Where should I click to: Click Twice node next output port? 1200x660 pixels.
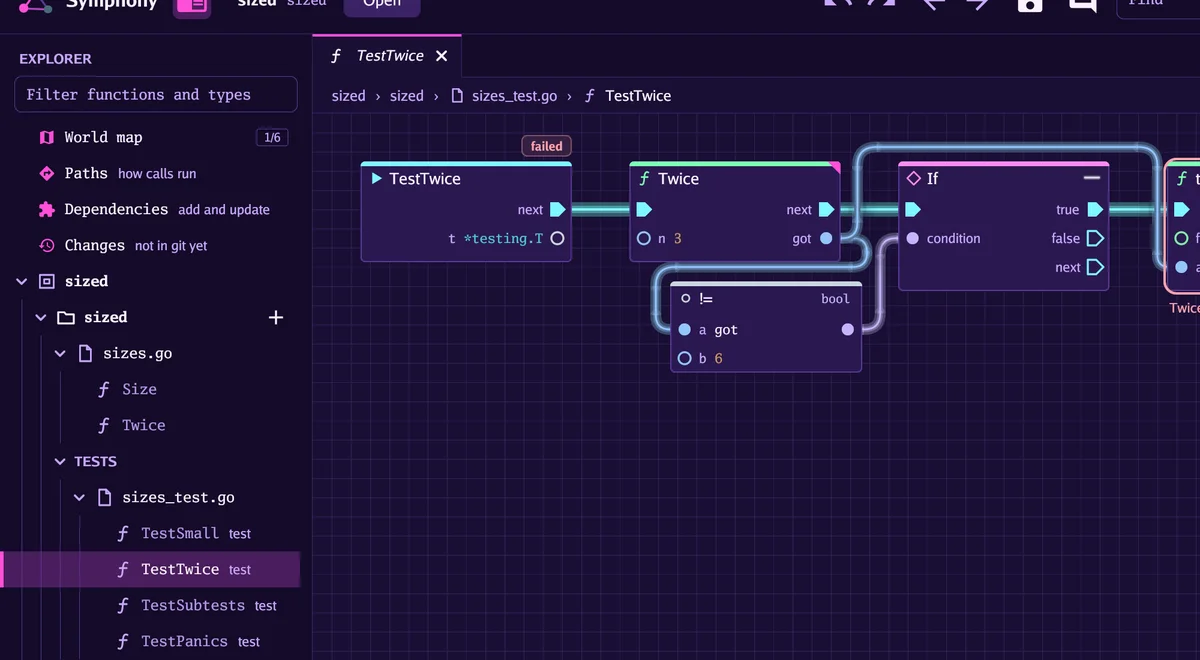[x=826, y=210]
